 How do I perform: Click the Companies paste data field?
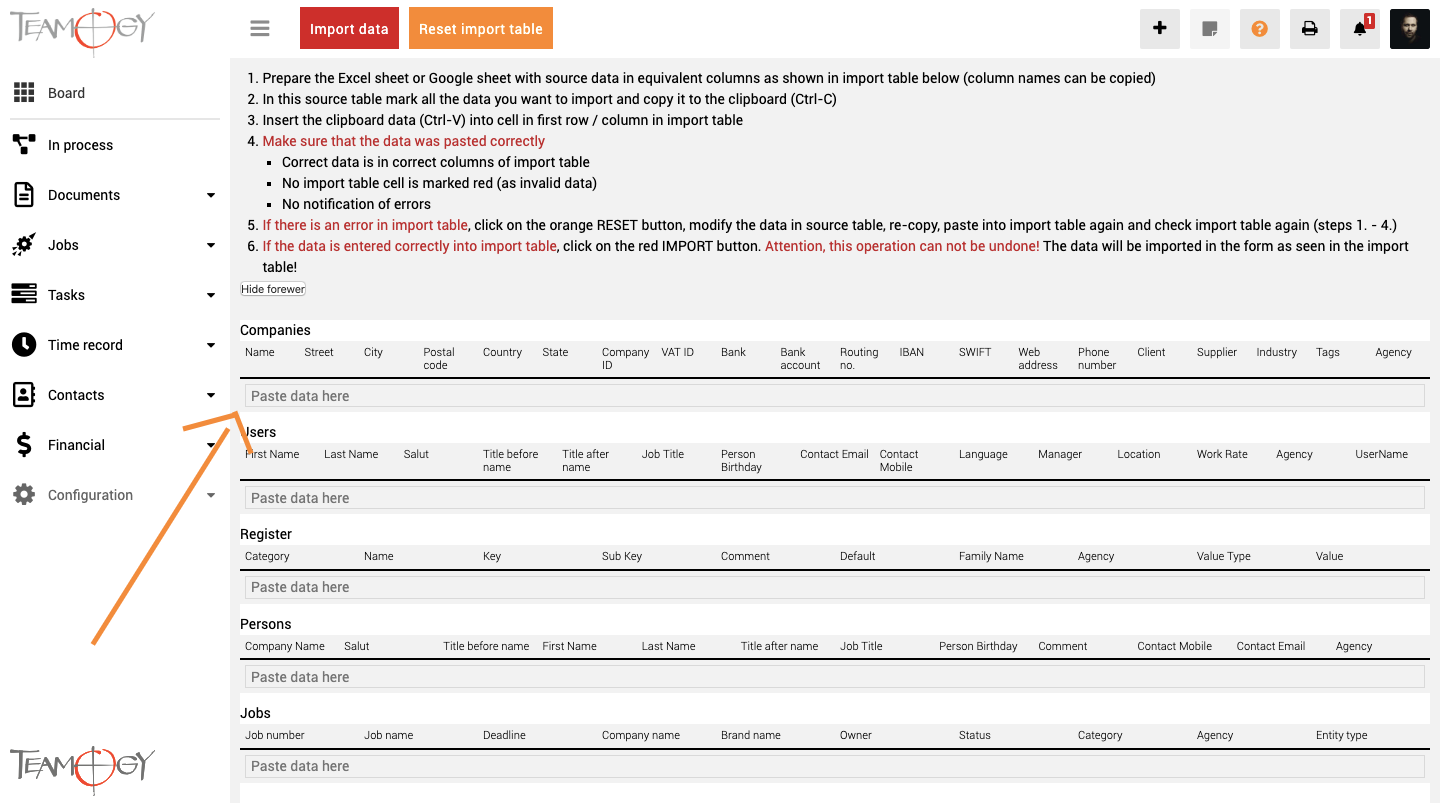coord(834,396)
